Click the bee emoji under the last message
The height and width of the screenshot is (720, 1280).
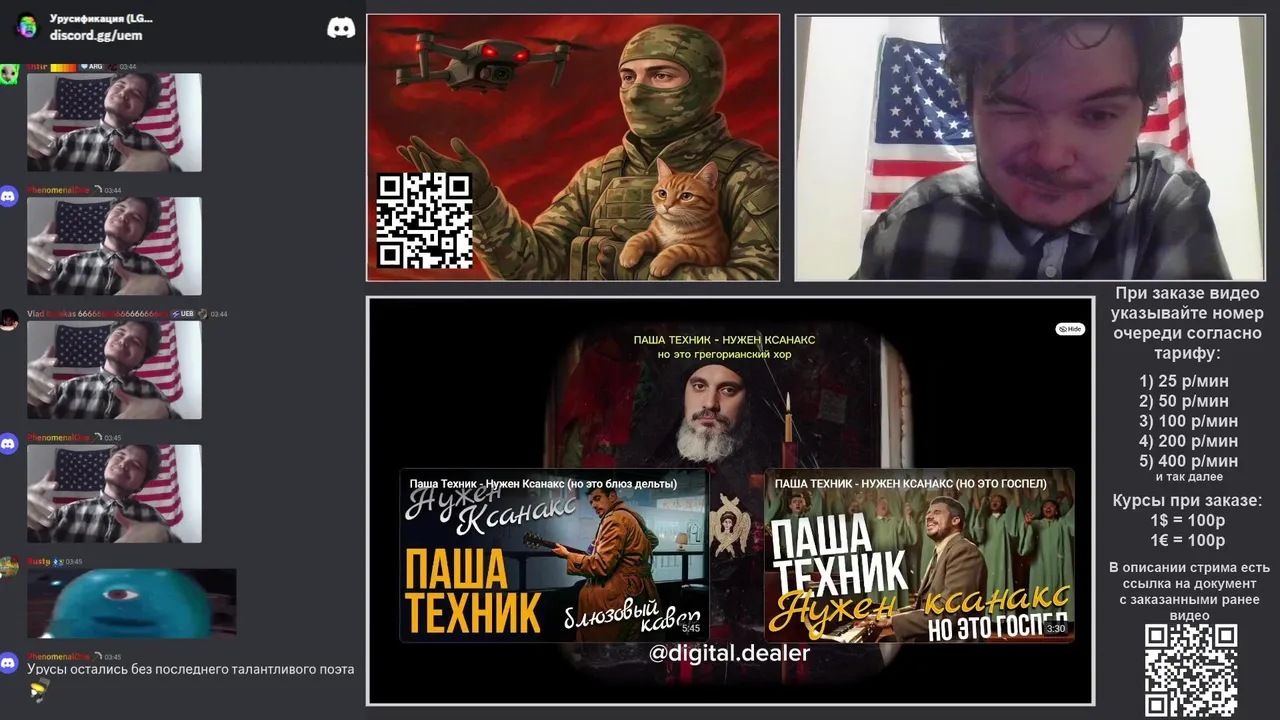click(x=38, y=688)
